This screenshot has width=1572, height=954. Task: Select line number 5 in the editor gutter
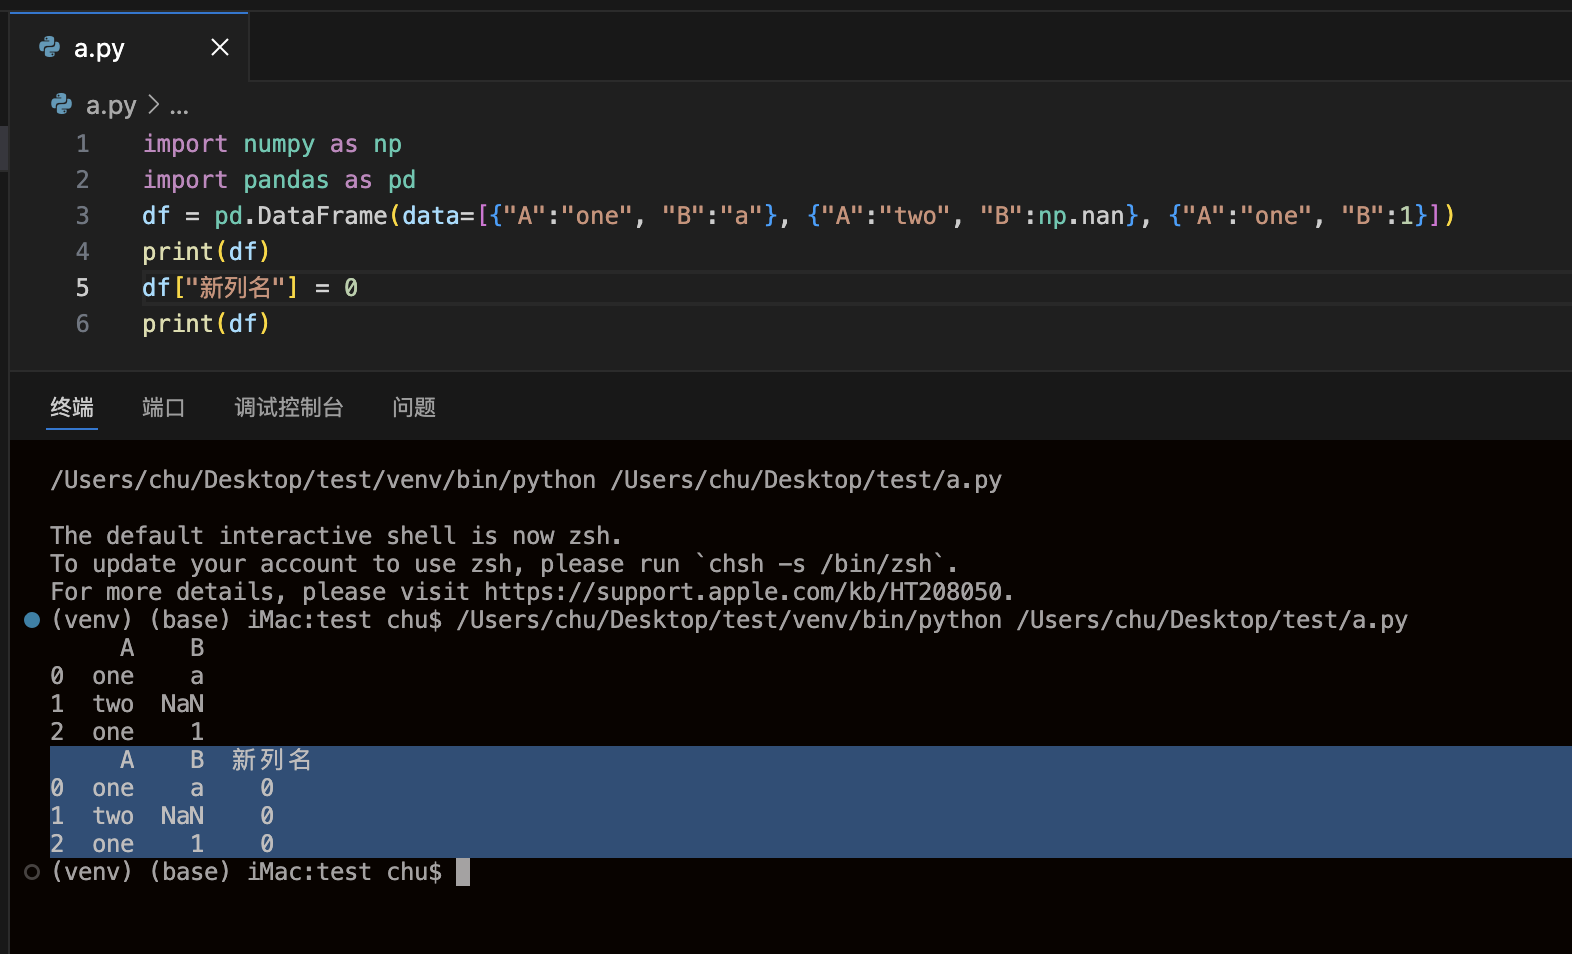(82, 288)
